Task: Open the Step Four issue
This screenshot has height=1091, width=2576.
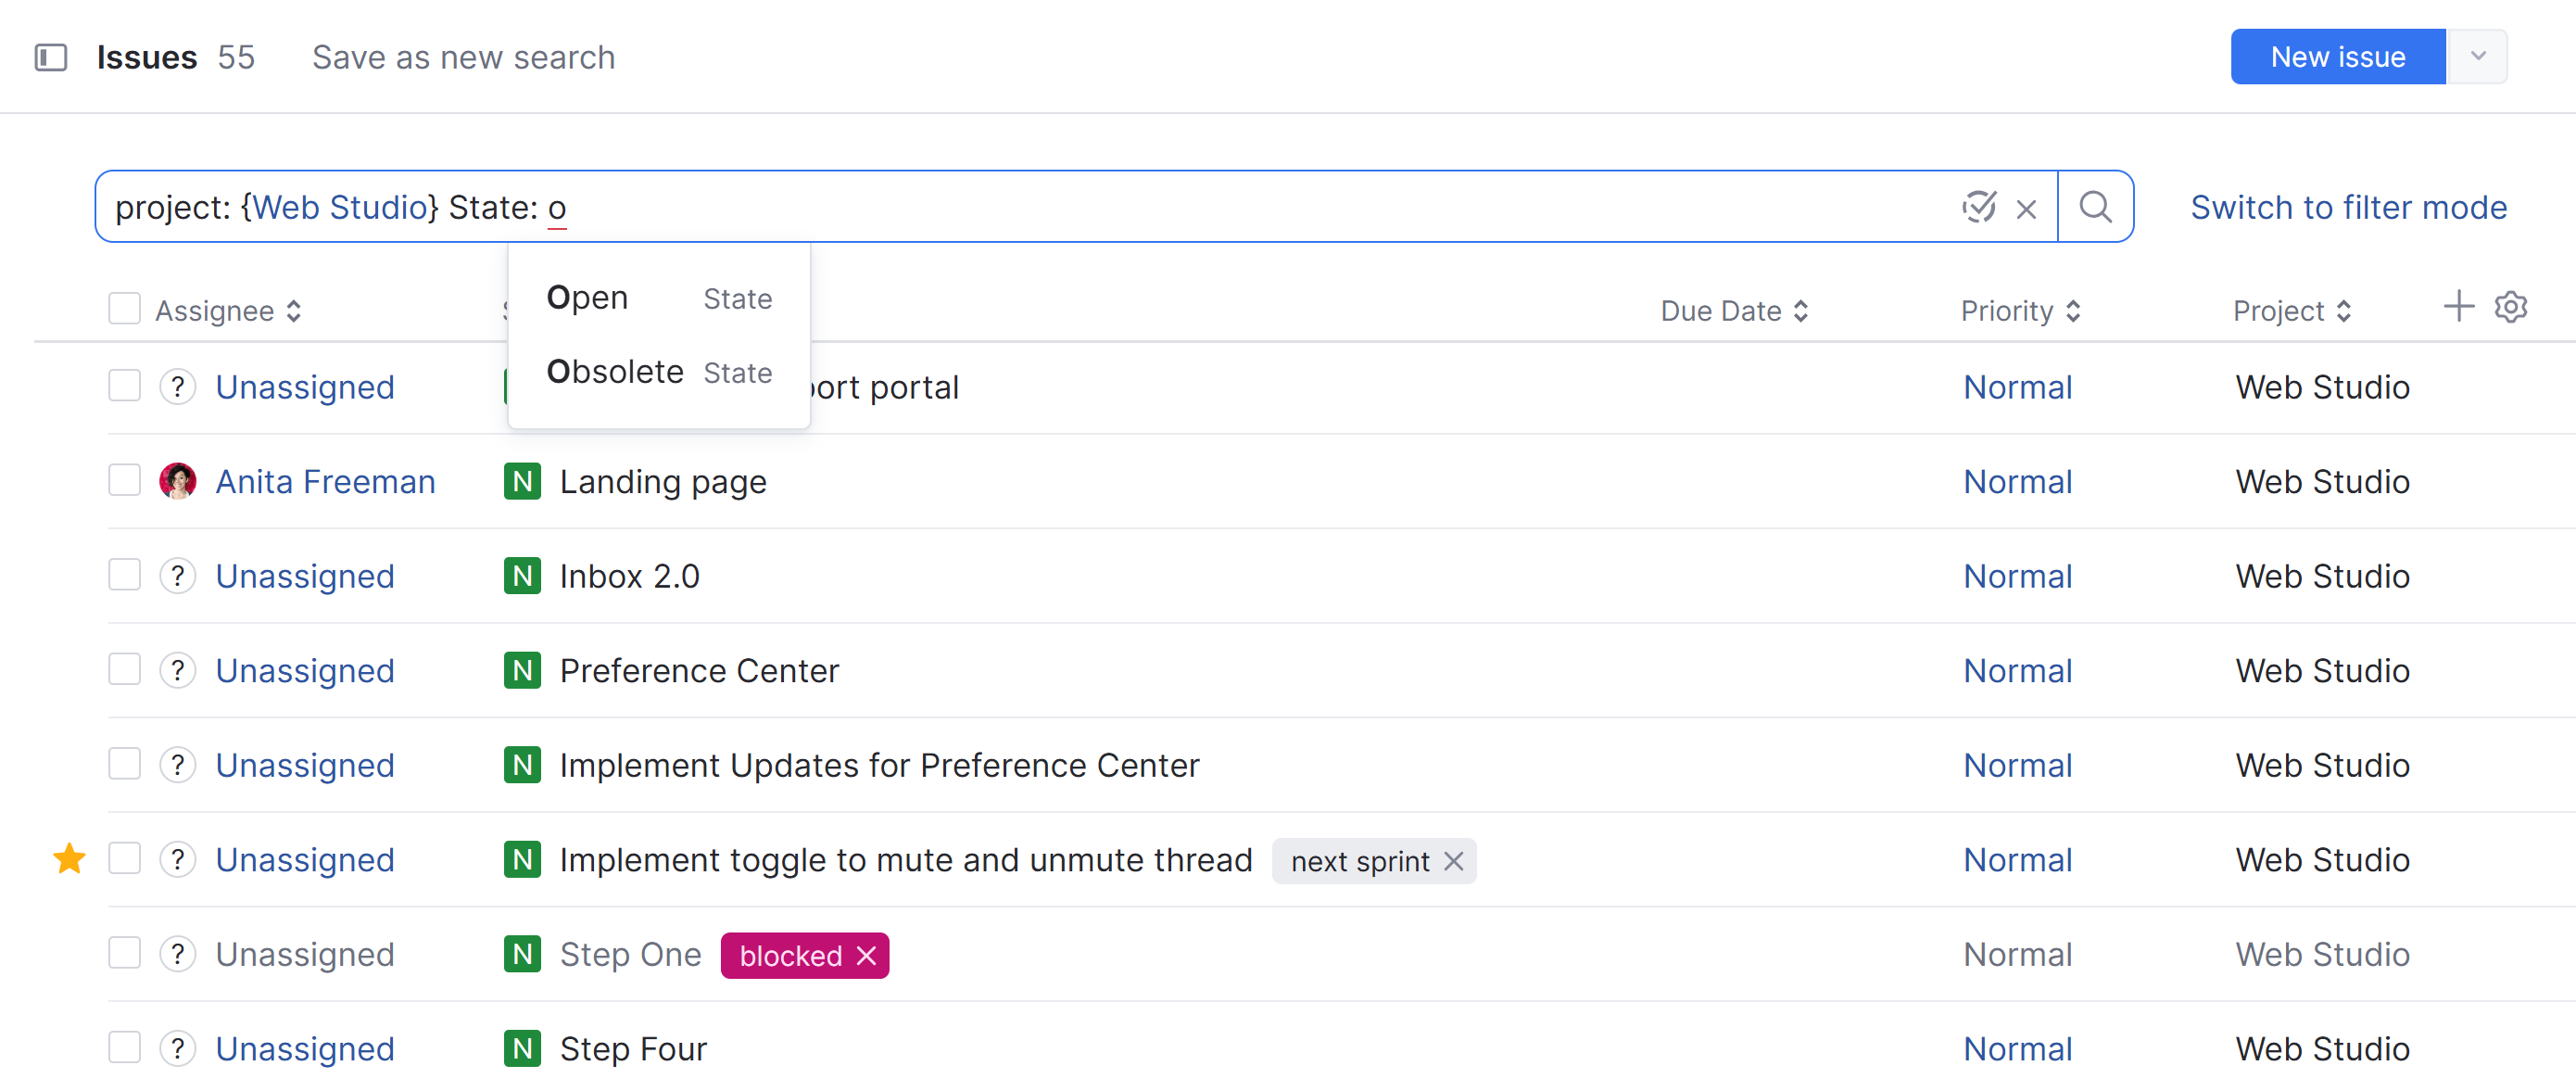Action: tap(632, 1049)
